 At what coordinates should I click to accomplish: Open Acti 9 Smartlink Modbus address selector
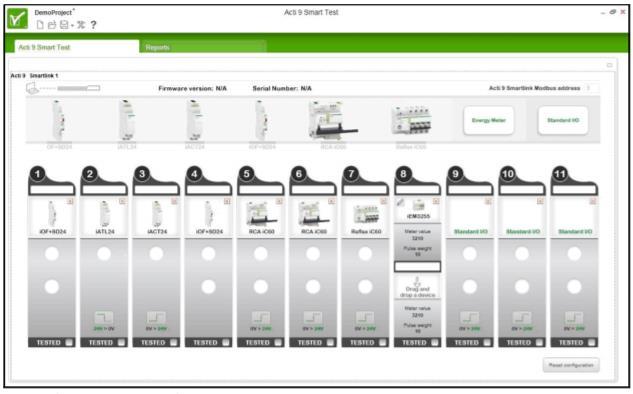tap(591, 88)
